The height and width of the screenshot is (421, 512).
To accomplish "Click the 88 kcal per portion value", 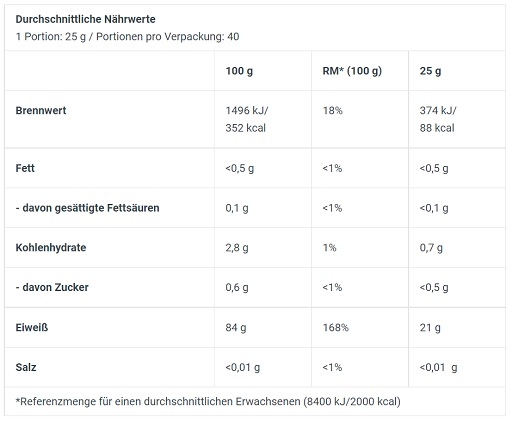I will 437,128.
